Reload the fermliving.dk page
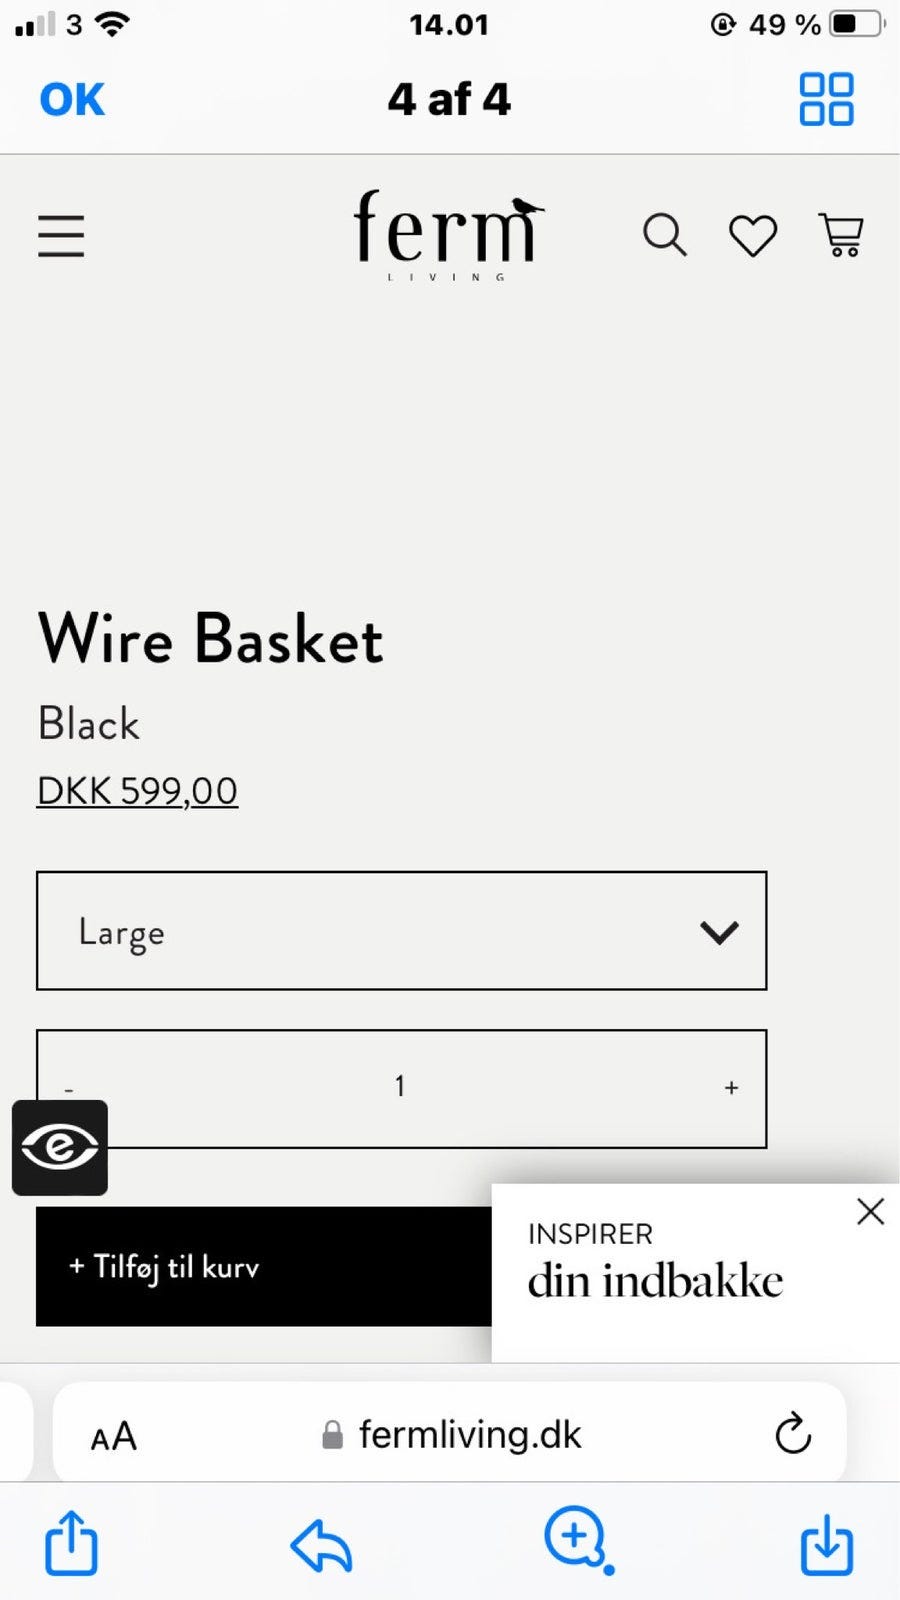 click(x=793, y=1434)
